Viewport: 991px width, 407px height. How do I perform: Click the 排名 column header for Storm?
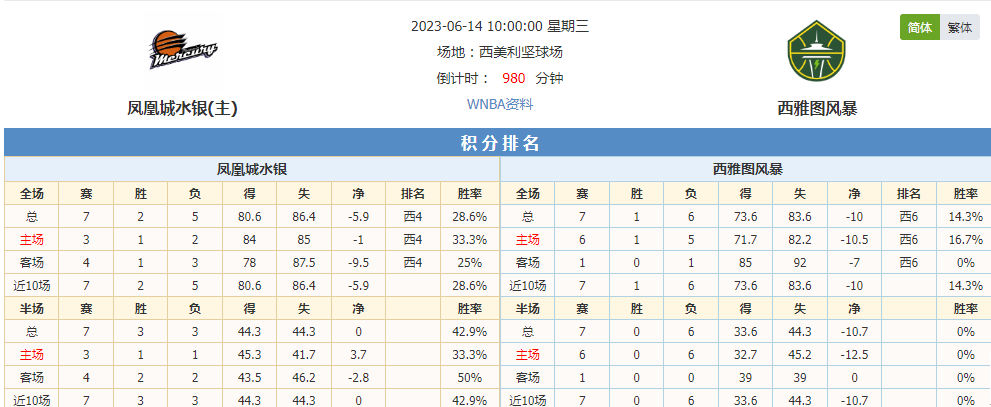908,193
